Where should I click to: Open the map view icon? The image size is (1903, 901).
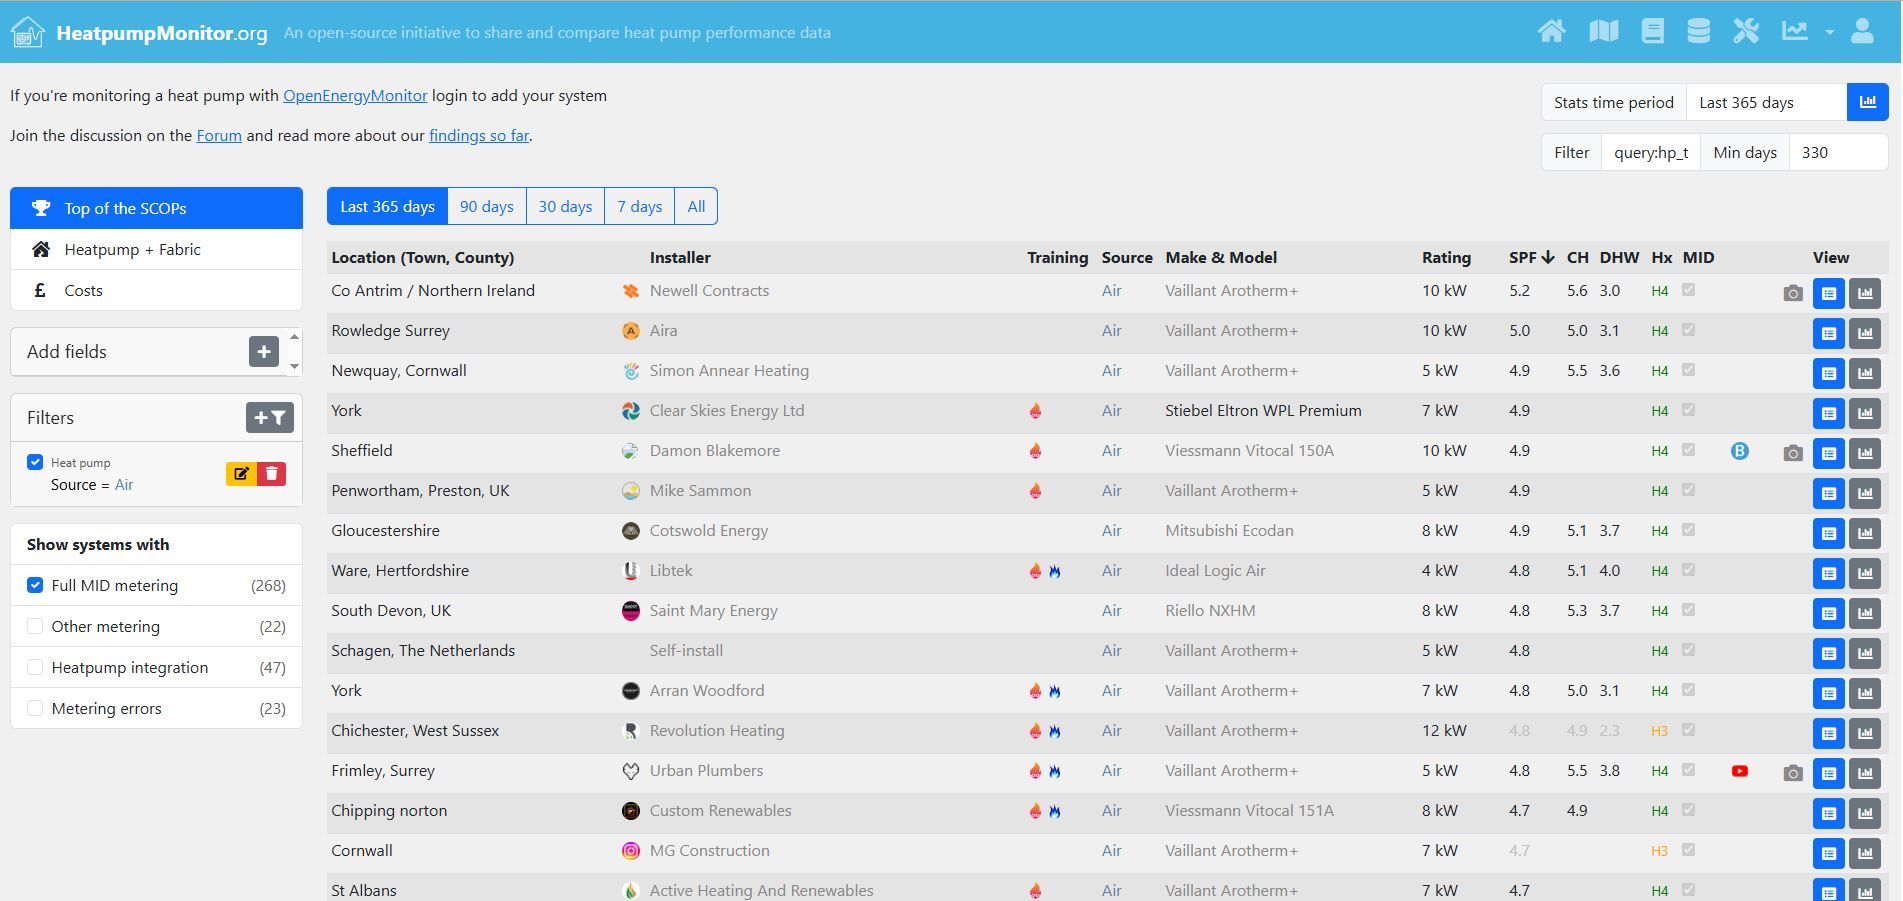(x=1603, y=31)
